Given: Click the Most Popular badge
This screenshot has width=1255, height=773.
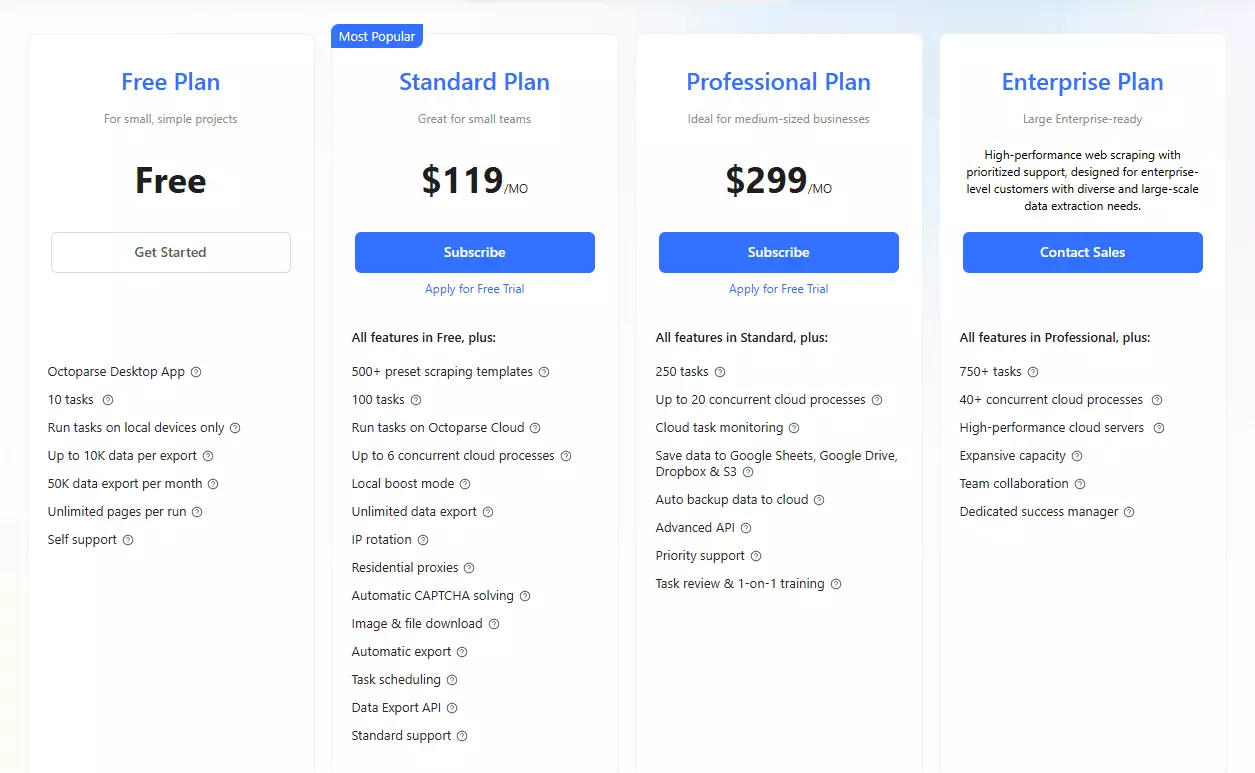Looking at the screenshot, I should pos(377,37).
